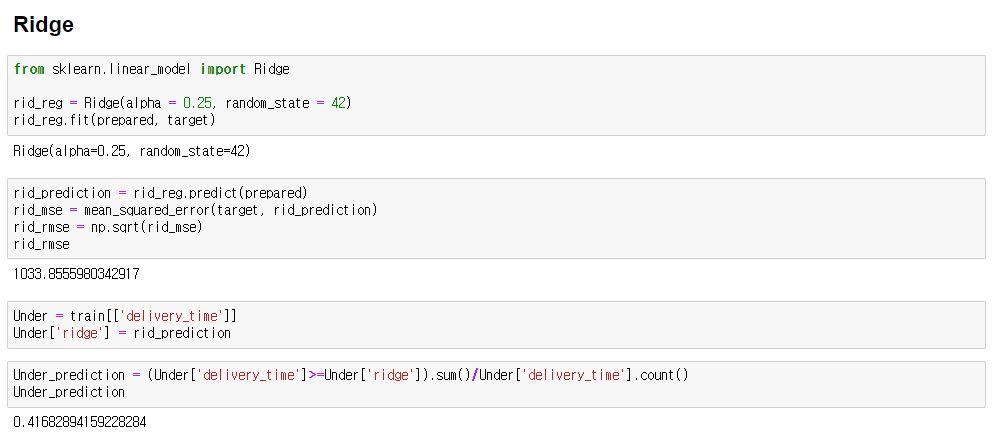Click the line "Under['ridge'] = rid_prediction"
Screen dimensions: 995x448
tap(122, 333)
